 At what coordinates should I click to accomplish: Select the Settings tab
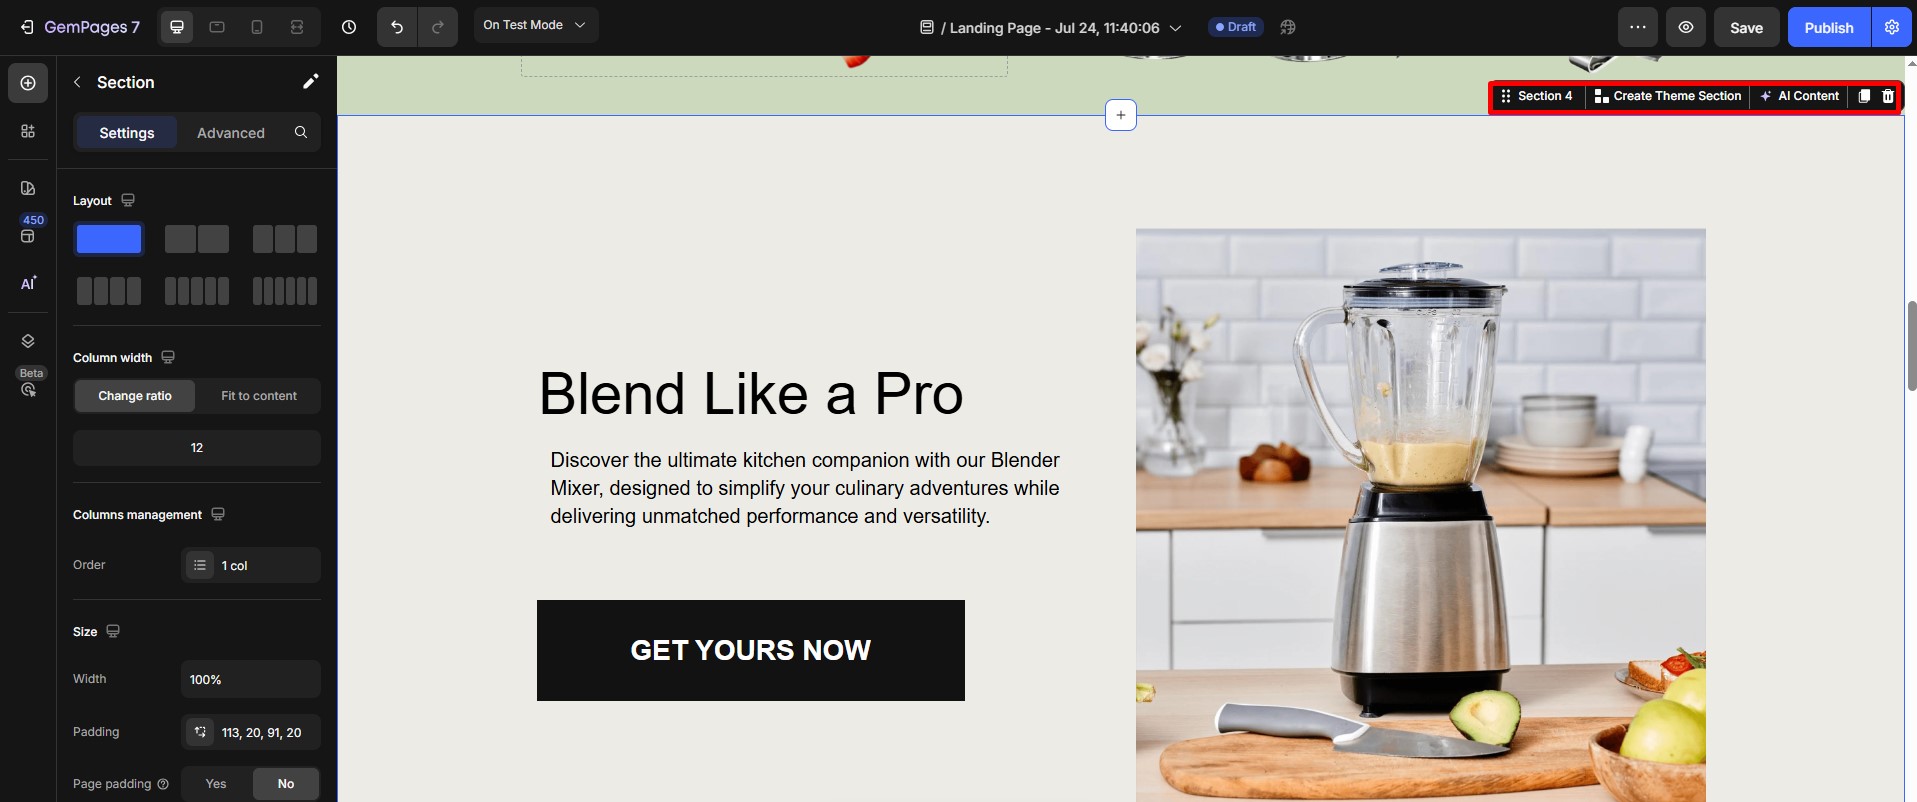(127, 133)
